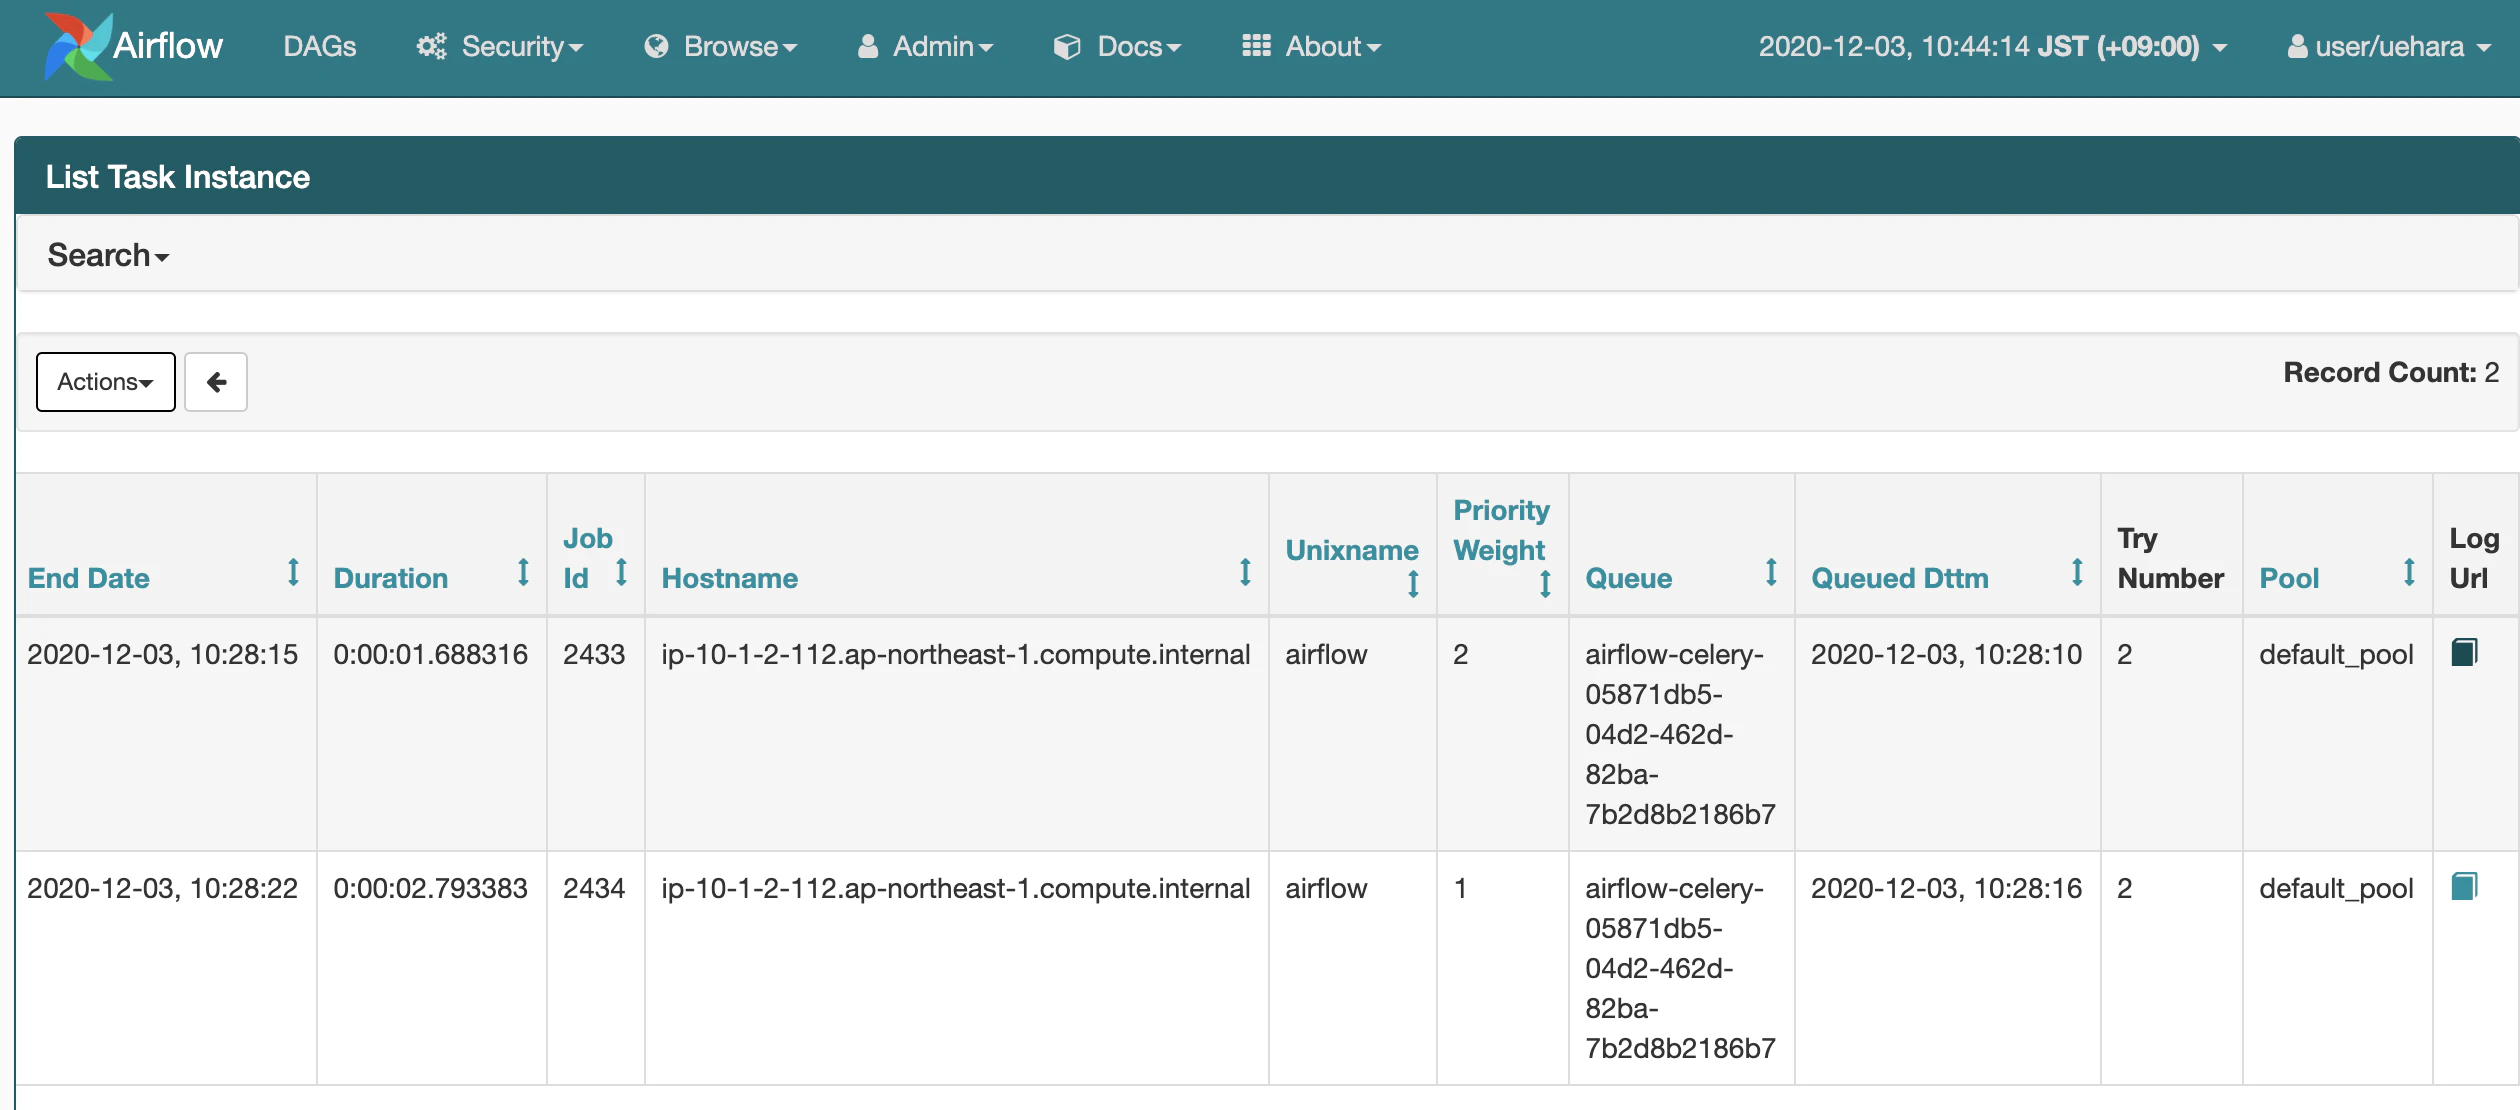
Task: Open the Browse menu
Action: [x=720, y=46]
